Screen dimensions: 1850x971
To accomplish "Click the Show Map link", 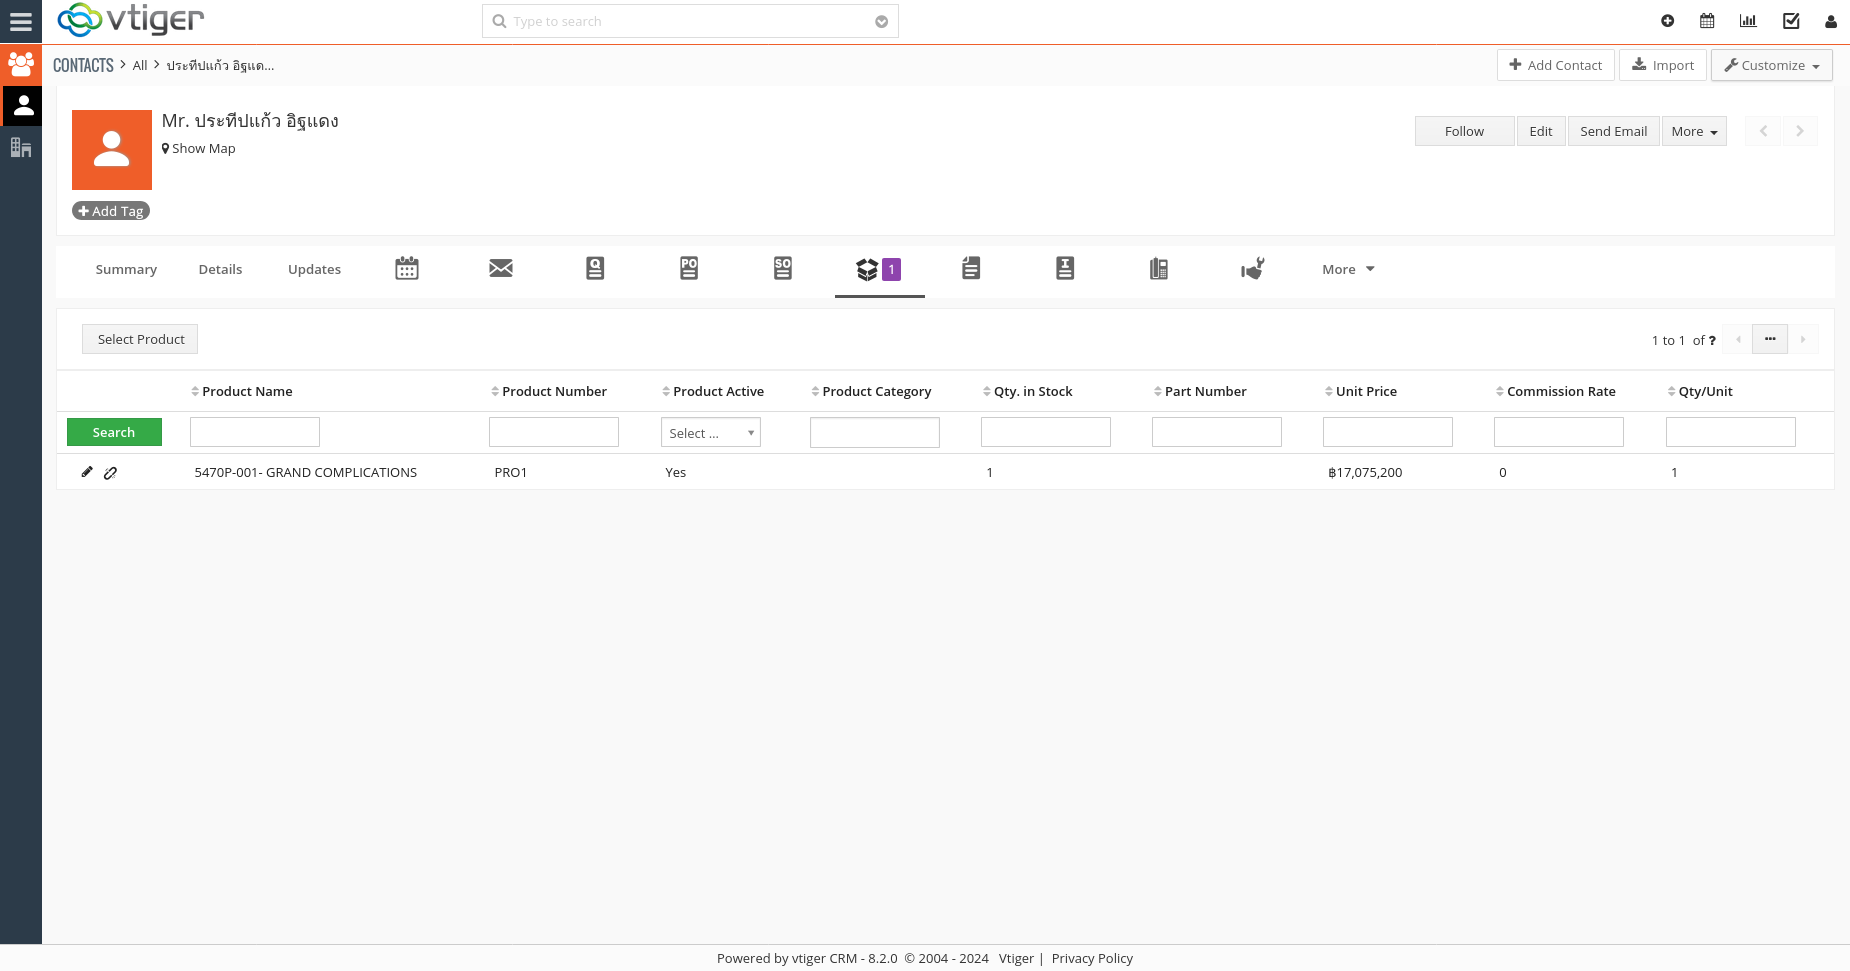I will click(199, 148).
